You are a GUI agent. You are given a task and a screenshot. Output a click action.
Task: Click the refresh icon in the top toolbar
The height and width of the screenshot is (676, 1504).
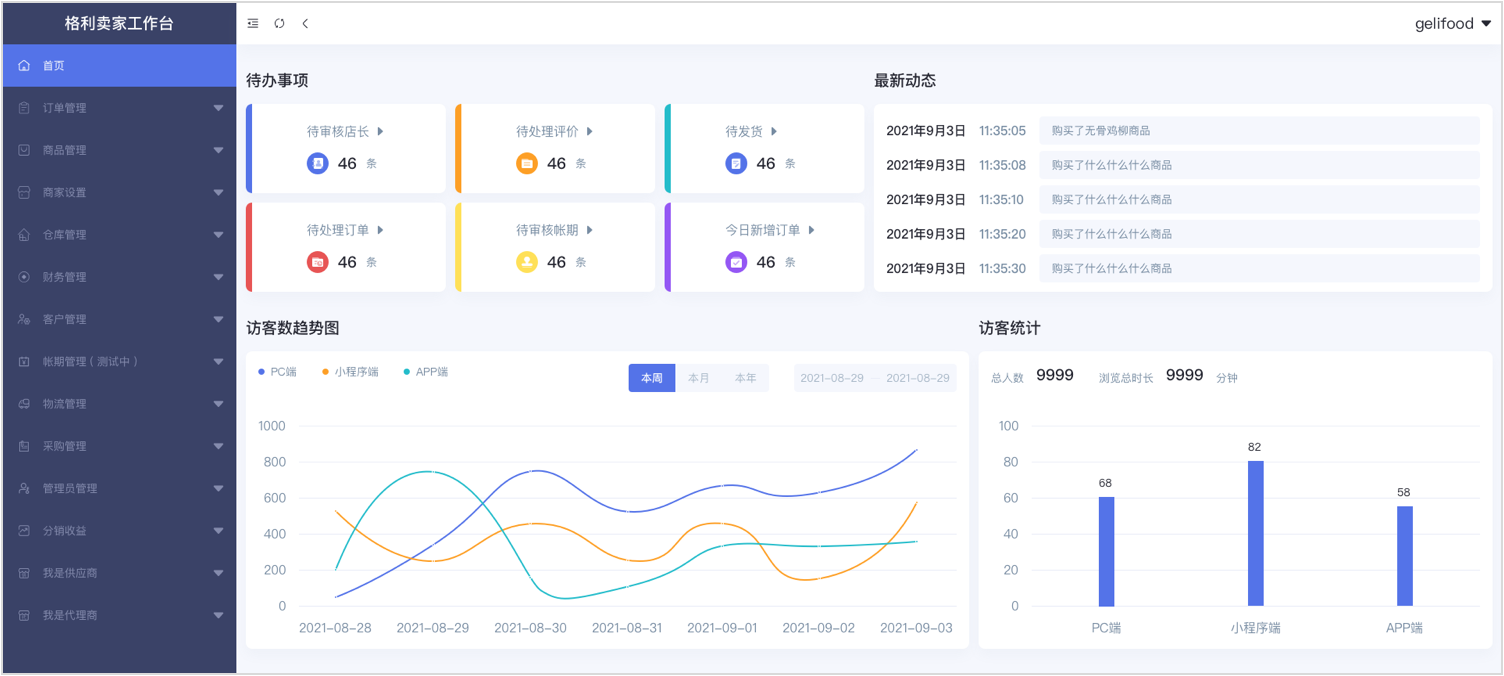279,22
